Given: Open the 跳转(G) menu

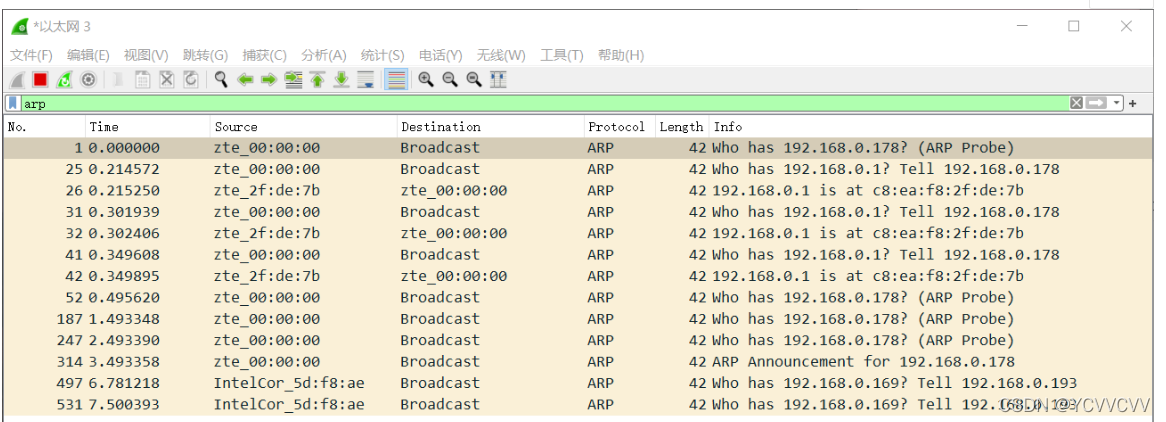Looking at the screenshot, I should [x=205, y=55].
